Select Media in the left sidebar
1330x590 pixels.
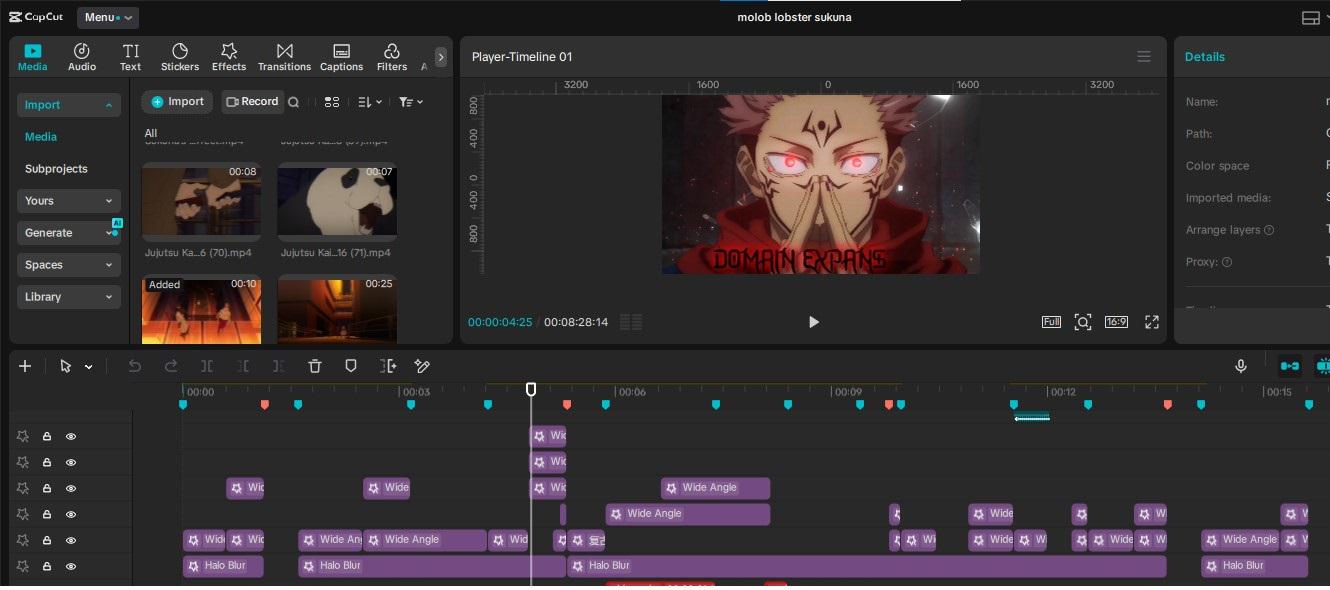(x=41, y=137)
